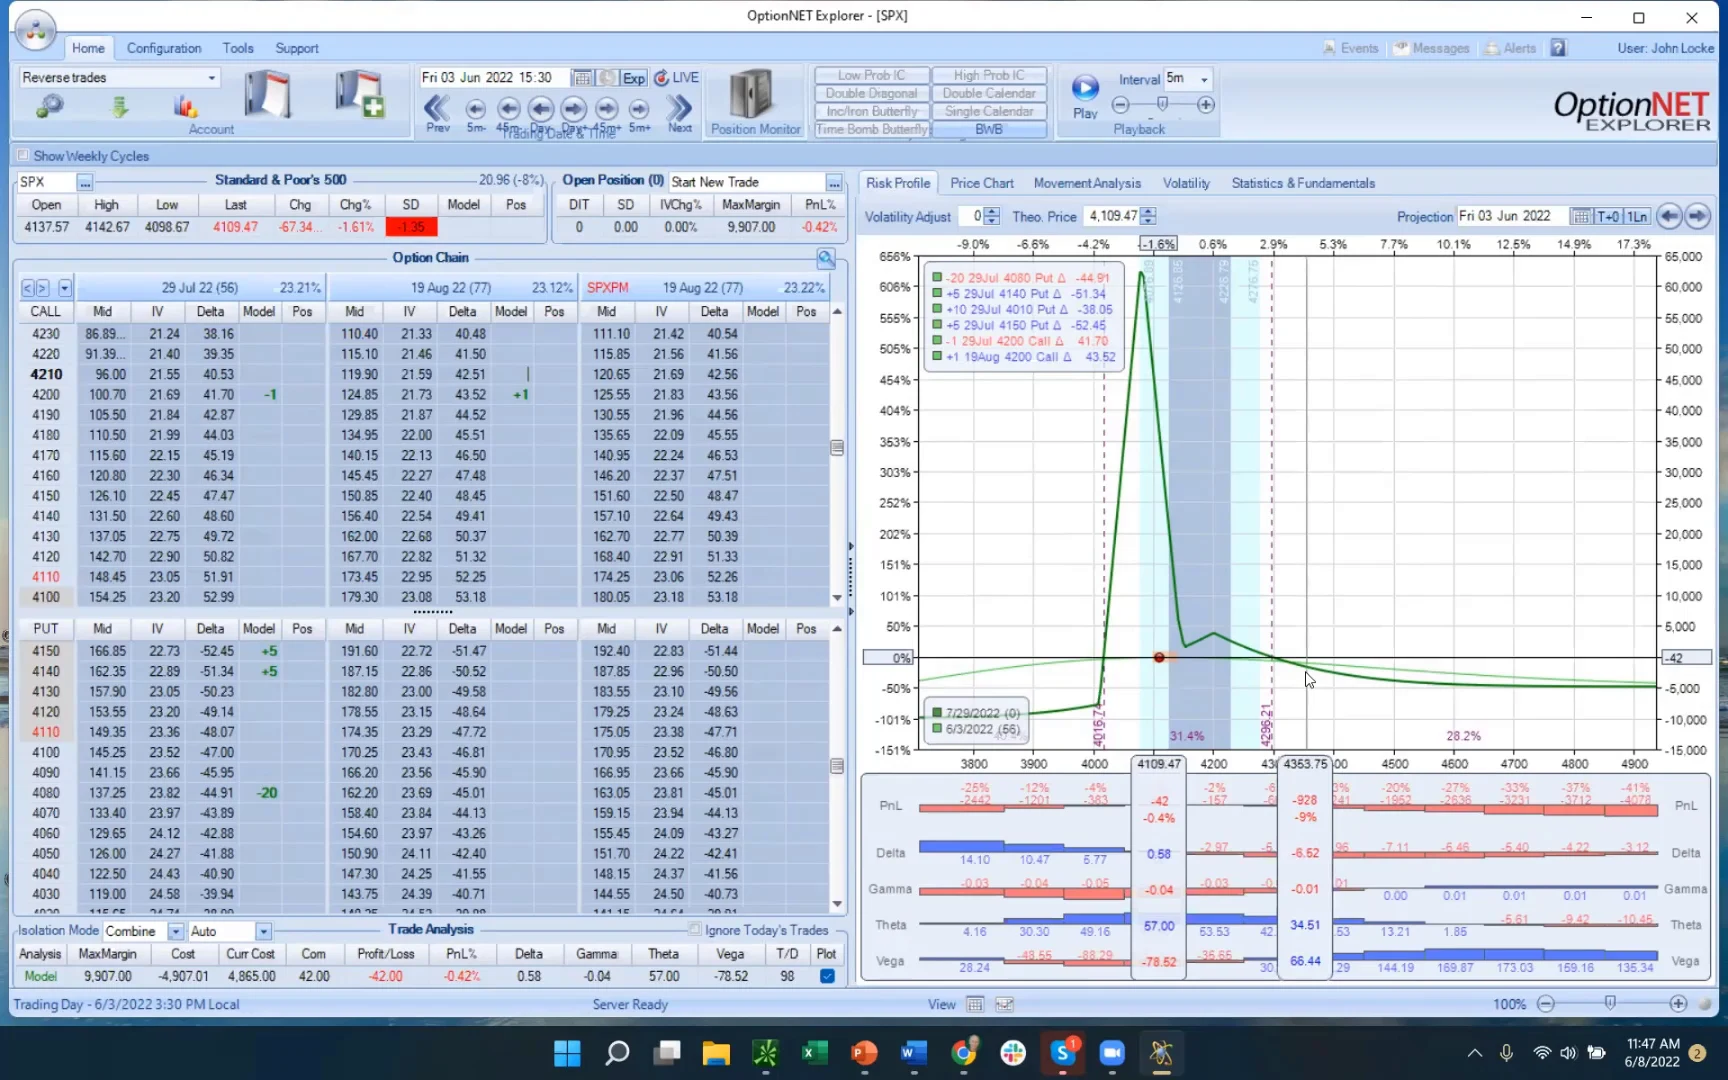Click the minus icon on playback speed

tap(1120, 105)
